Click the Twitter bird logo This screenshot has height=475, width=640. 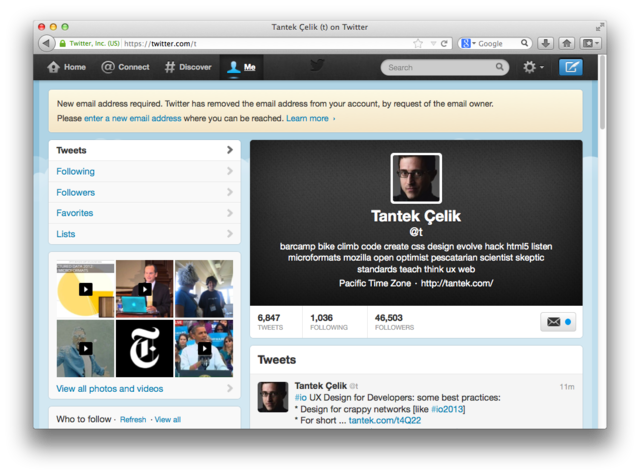click(x=317, y=65)
